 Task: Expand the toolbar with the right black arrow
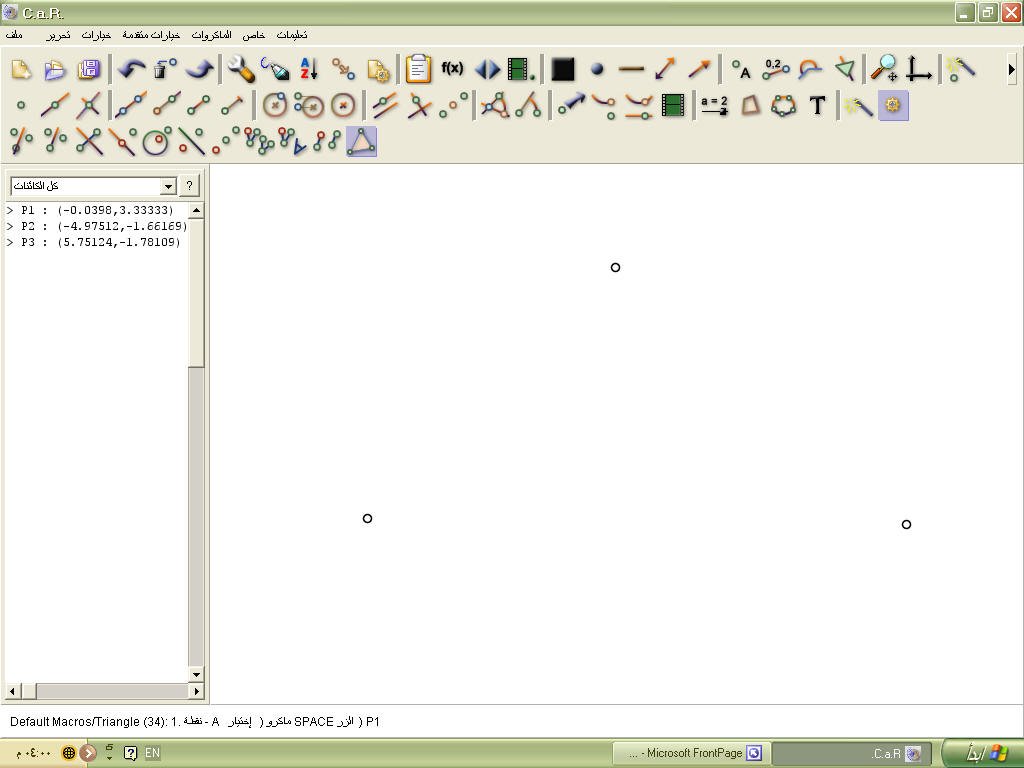tap(1012, 69)
